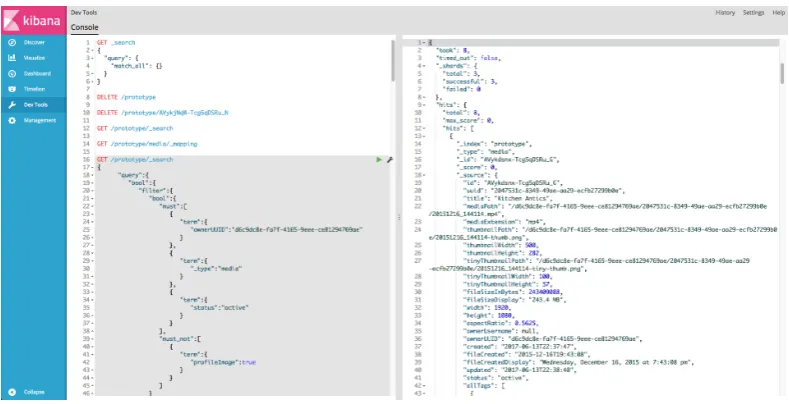Click the "timed_out": false response line

[468, 58]
